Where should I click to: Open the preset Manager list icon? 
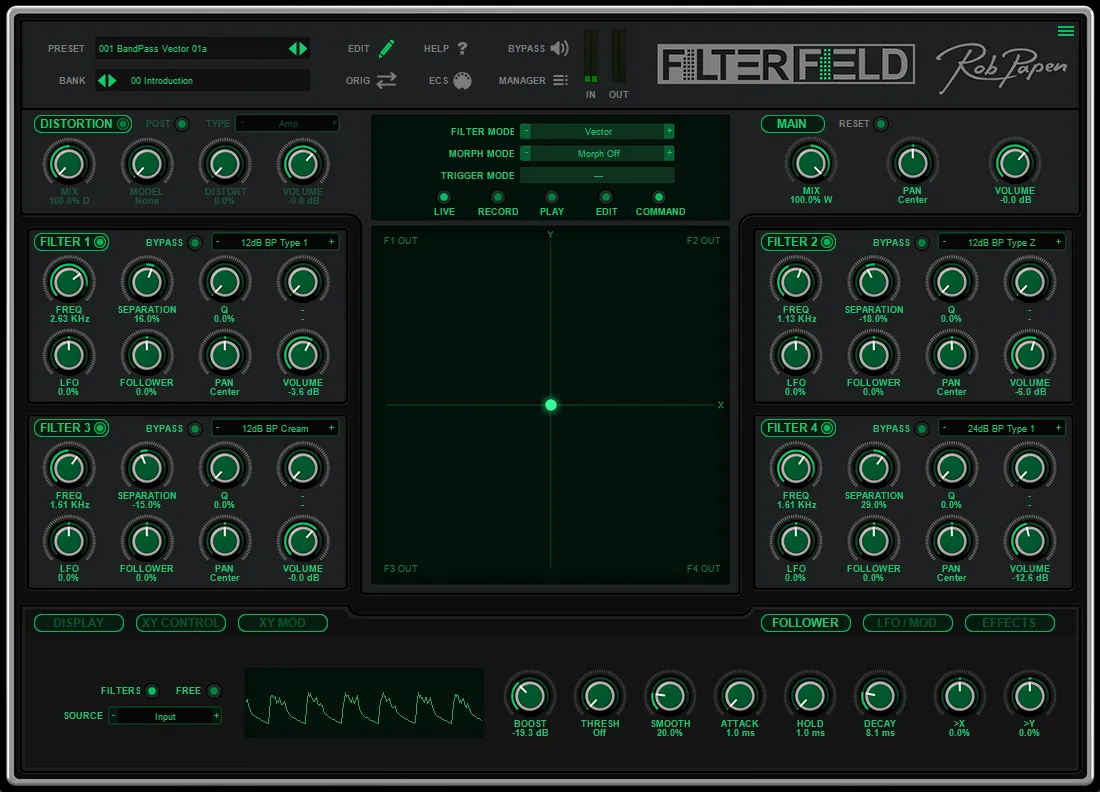(560, 80)
